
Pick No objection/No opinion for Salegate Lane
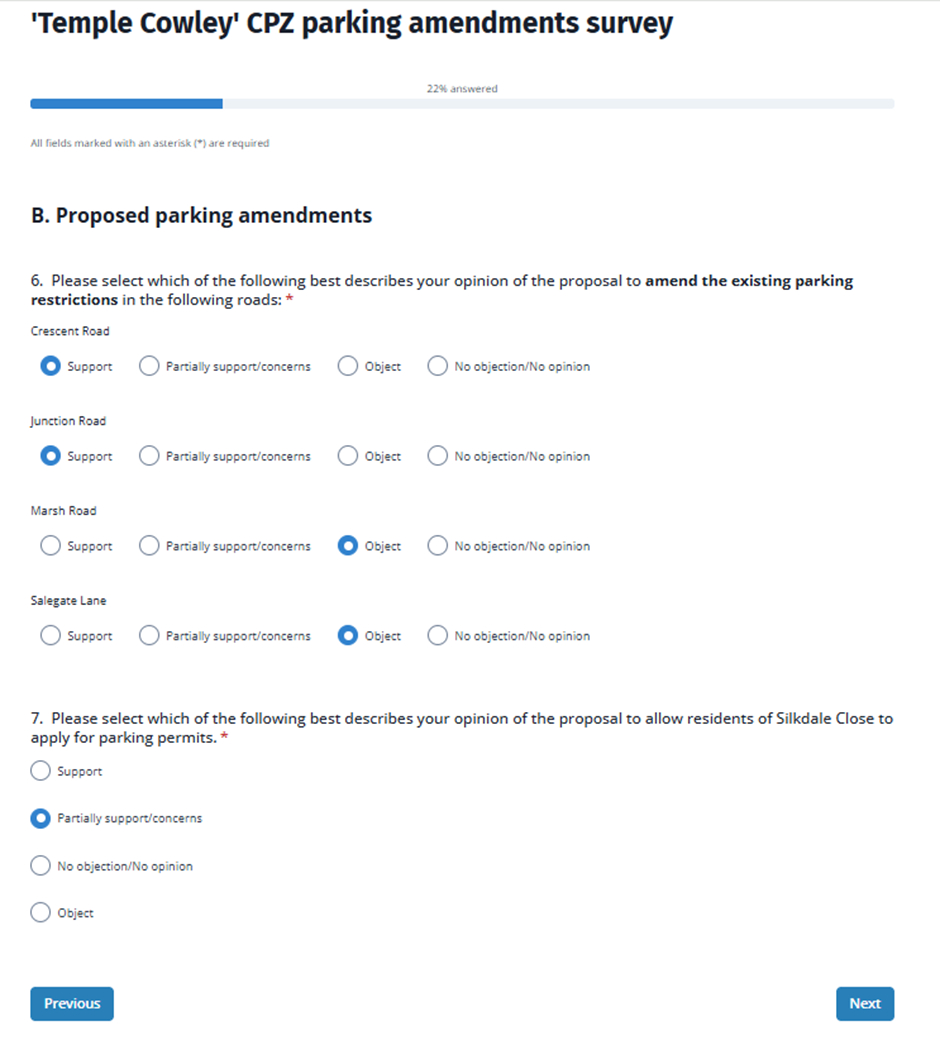[437, 636]
